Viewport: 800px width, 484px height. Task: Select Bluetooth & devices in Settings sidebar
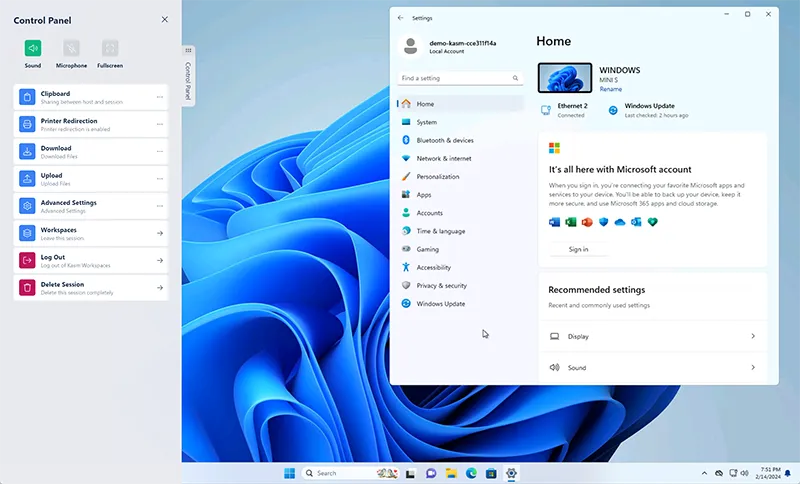445,140
